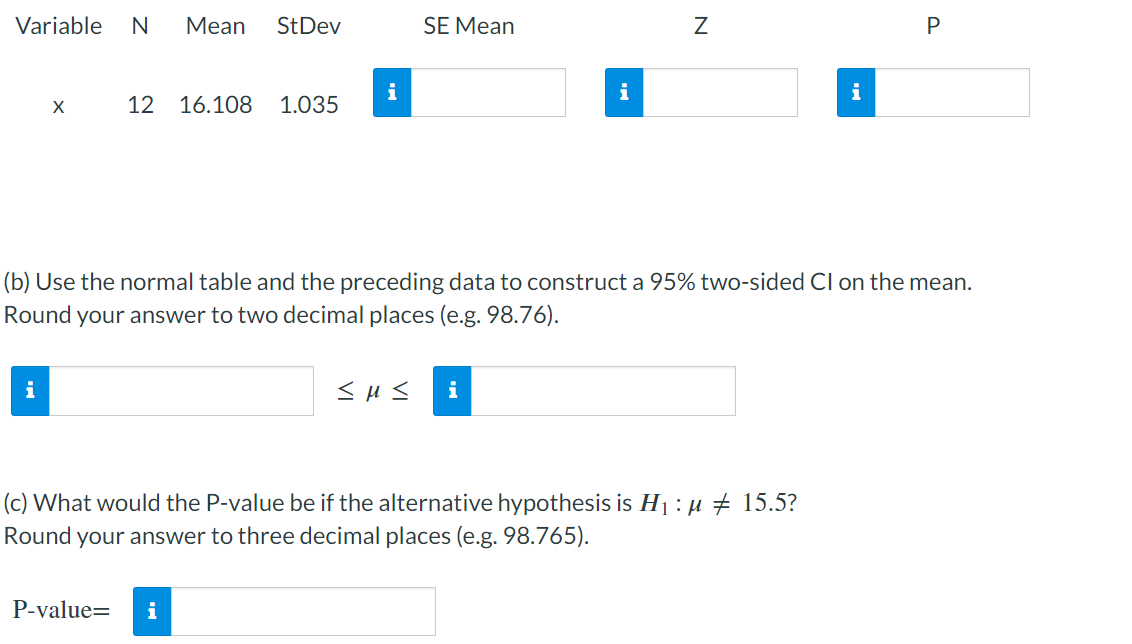The height and width of the screenshot is (644, 1132).
Task: Open info icon for CI upper bound
Action: (452, 391)
